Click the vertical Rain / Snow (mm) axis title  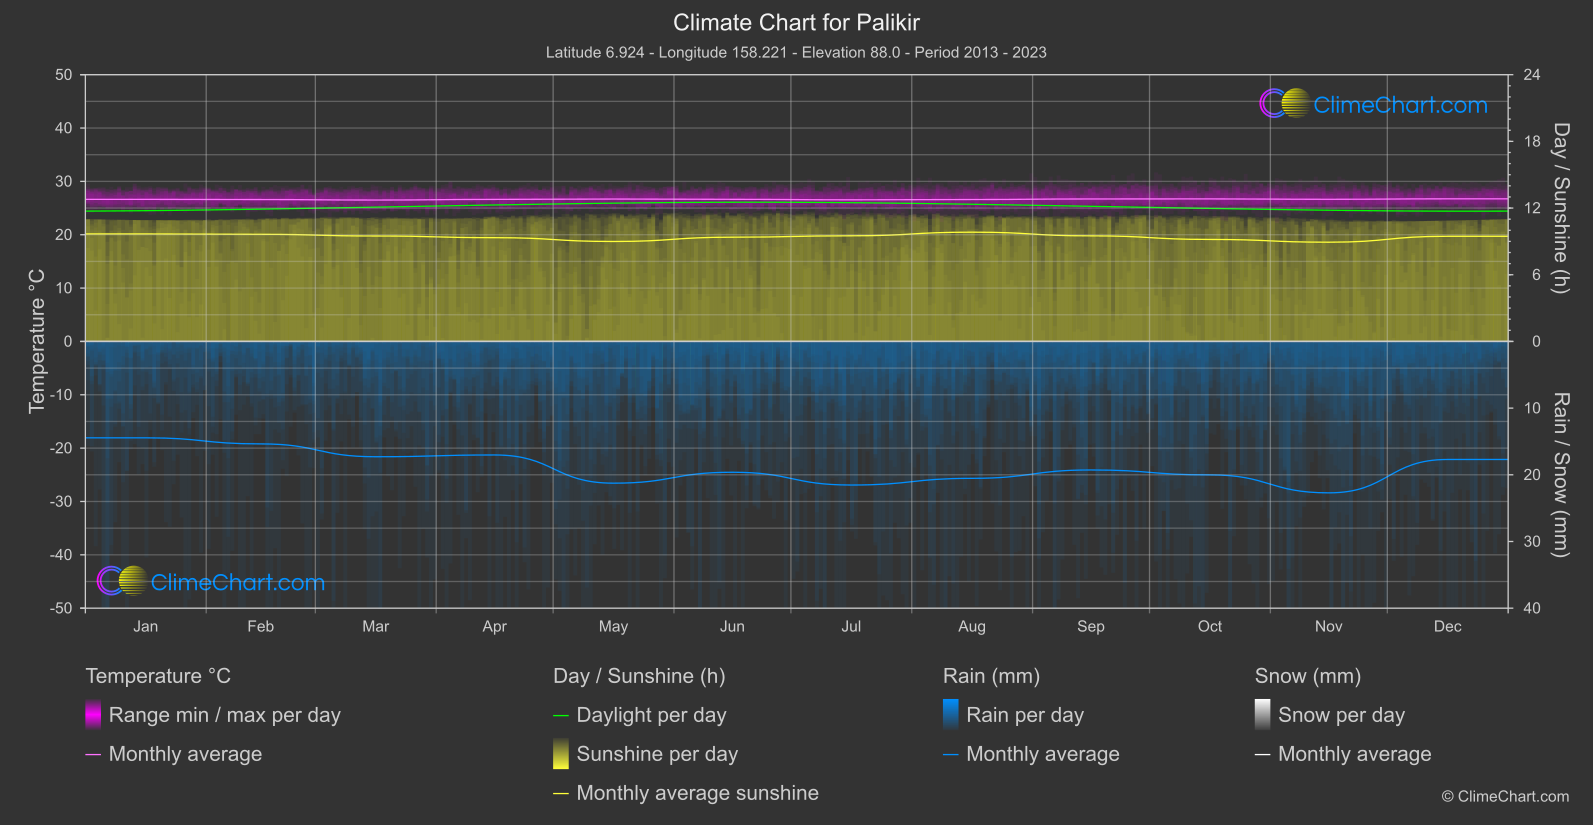1560,474
